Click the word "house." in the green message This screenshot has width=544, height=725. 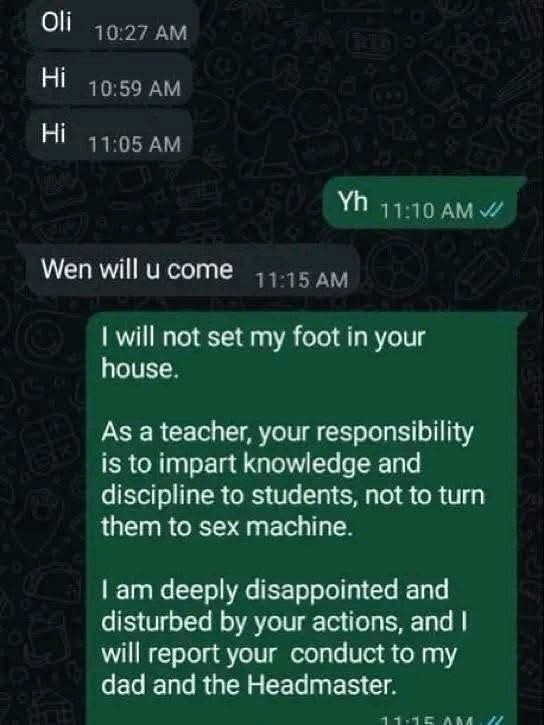(x=140, y=369)
